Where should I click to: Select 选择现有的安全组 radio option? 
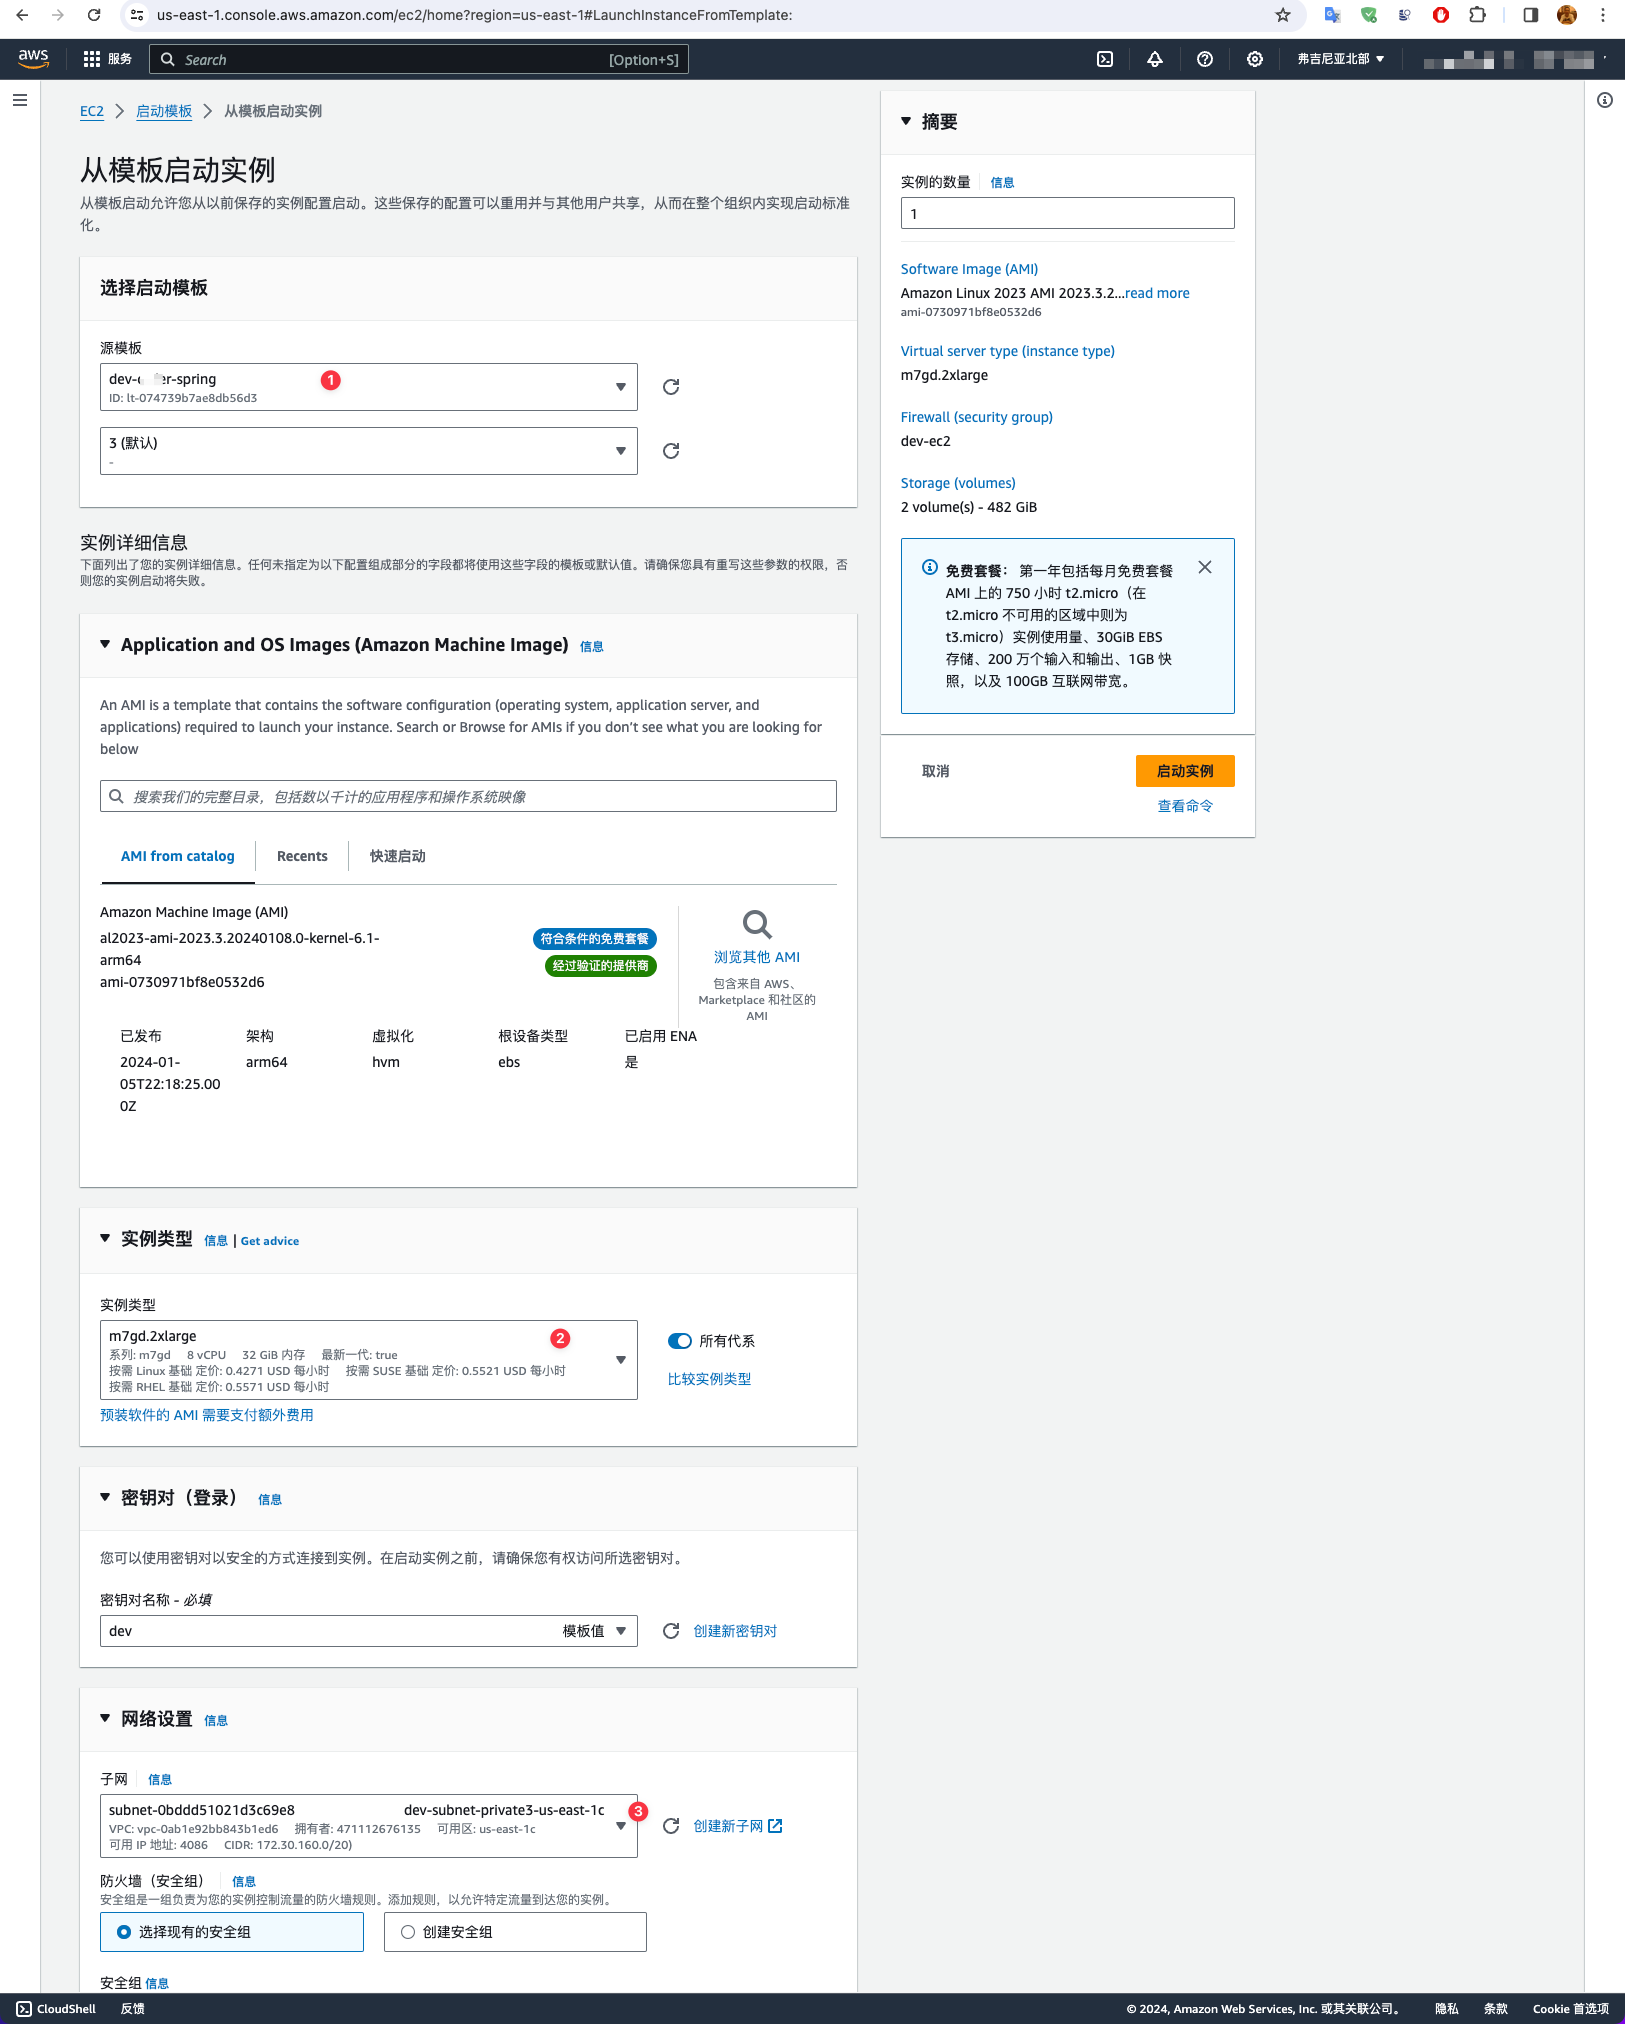point(124,1932)
